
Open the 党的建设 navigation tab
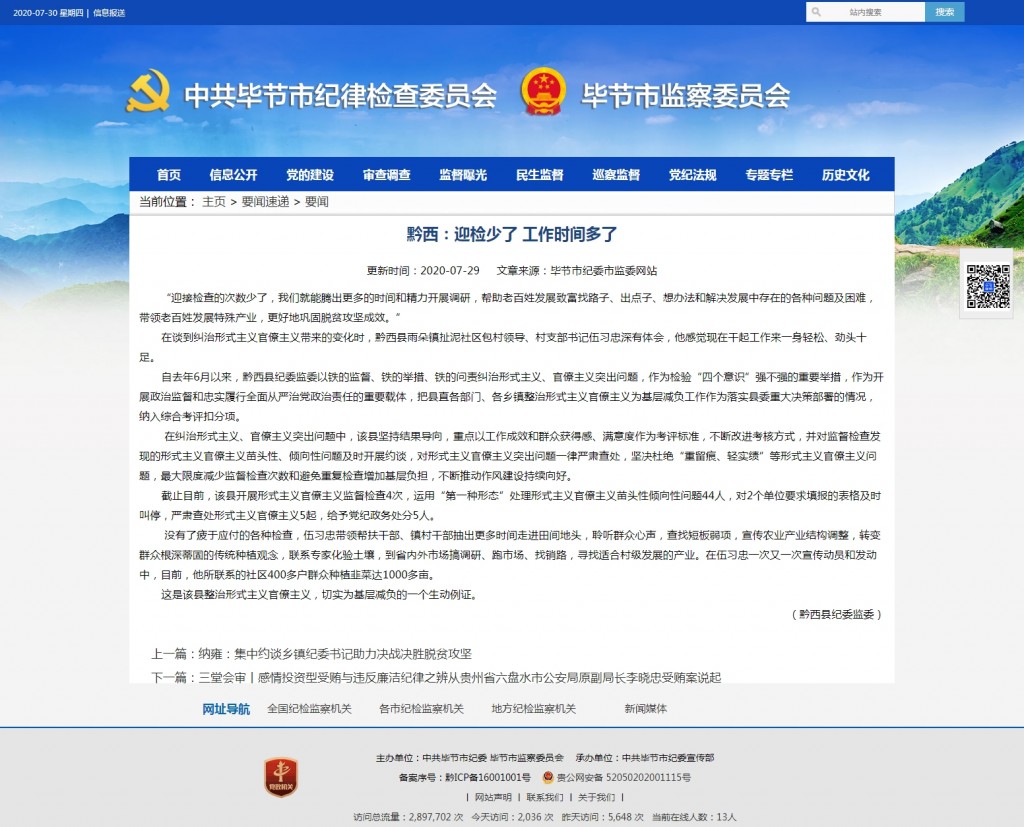[310, 173]
